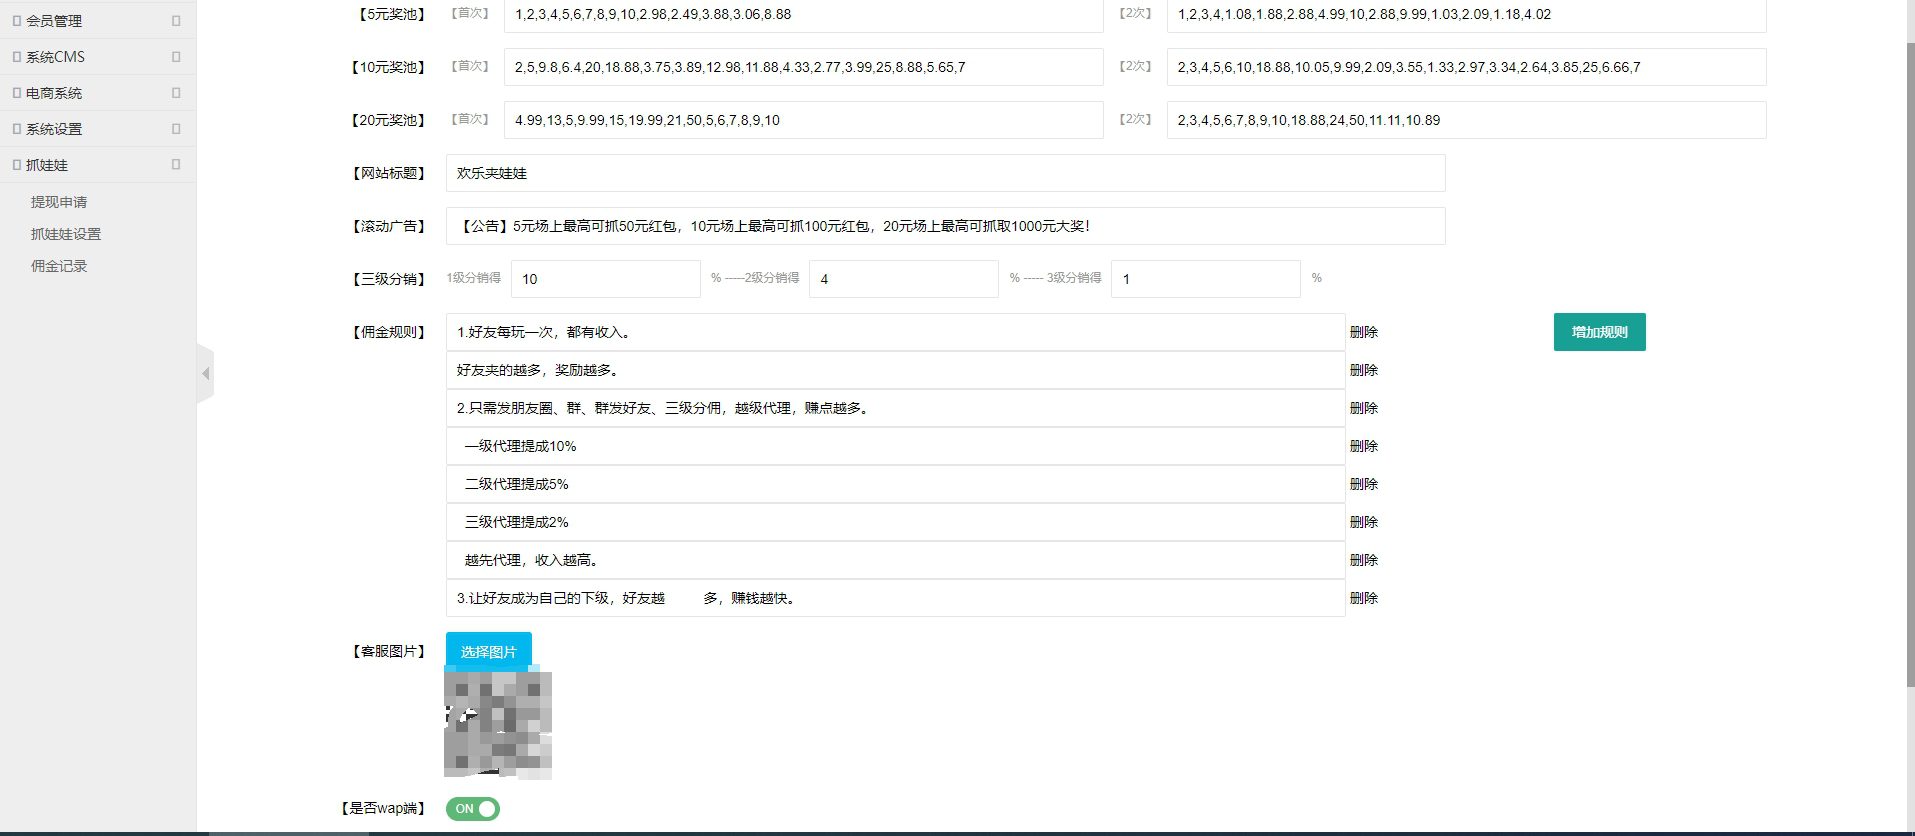Collapse sidebar with the left arrow handle
Viewport: 1915px width, 836px height.
click(205, 374)
